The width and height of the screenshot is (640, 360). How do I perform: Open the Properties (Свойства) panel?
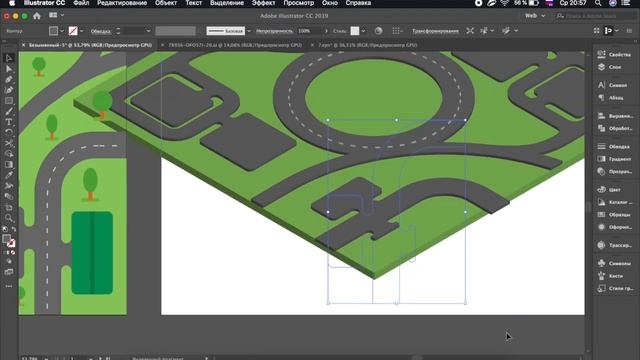614,54
